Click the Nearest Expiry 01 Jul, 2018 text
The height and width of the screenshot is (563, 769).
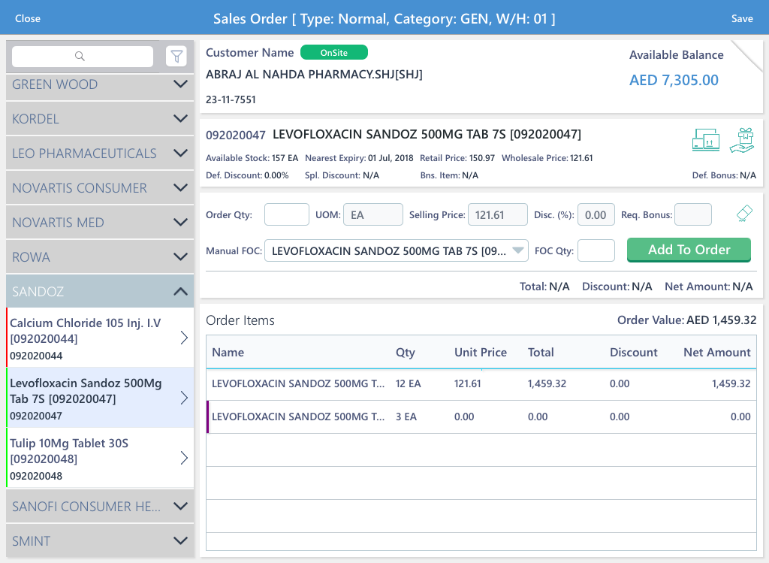click(359, 158)
